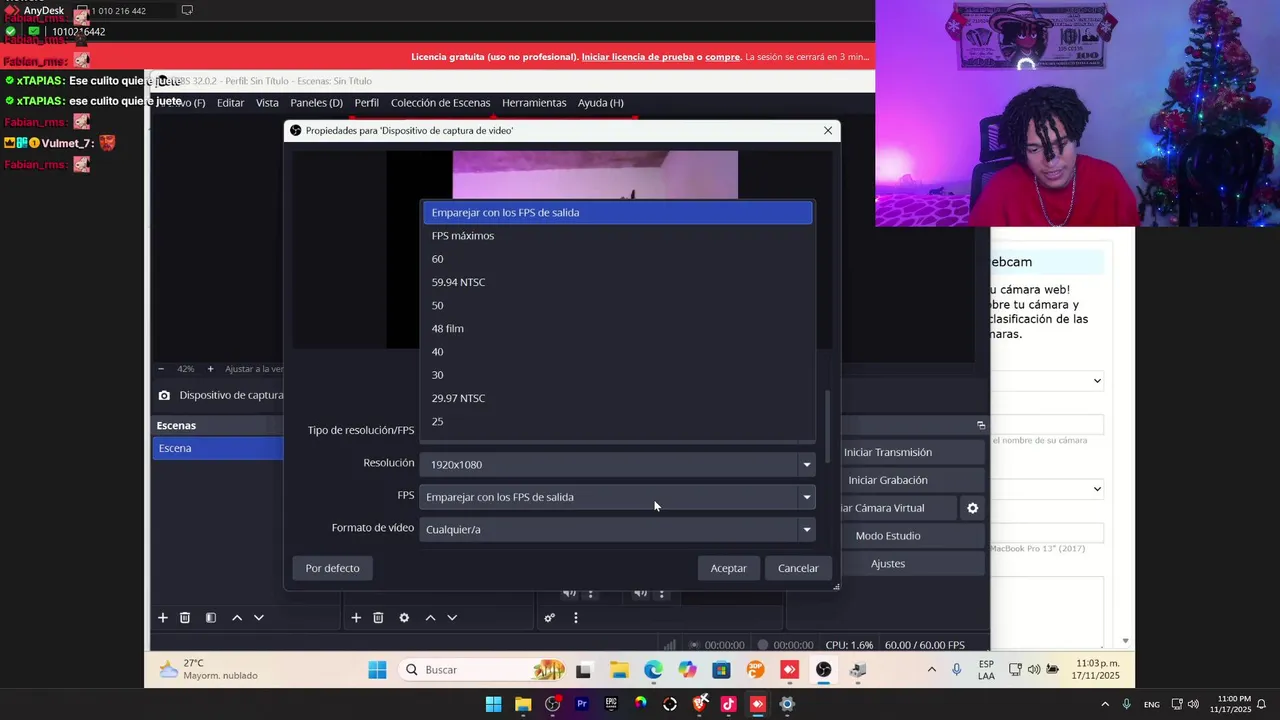Delete selected scene with trash icon
Screen dimensions: 1280x720
[x=185, y=618]
